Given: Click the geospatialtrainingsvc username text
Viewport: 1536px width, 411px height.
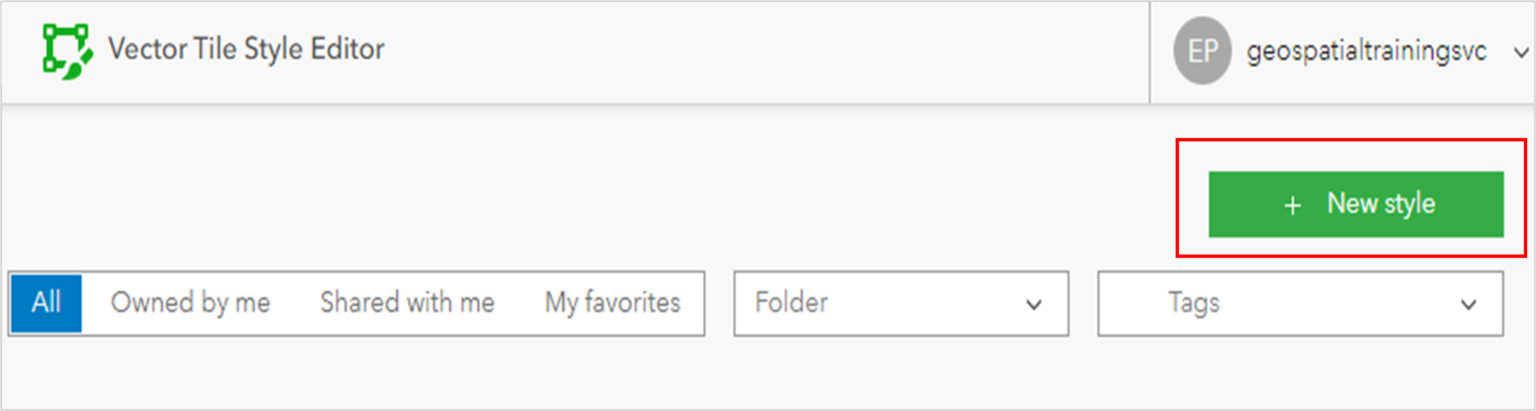Looking at the screenshot, I should 1367,53.
